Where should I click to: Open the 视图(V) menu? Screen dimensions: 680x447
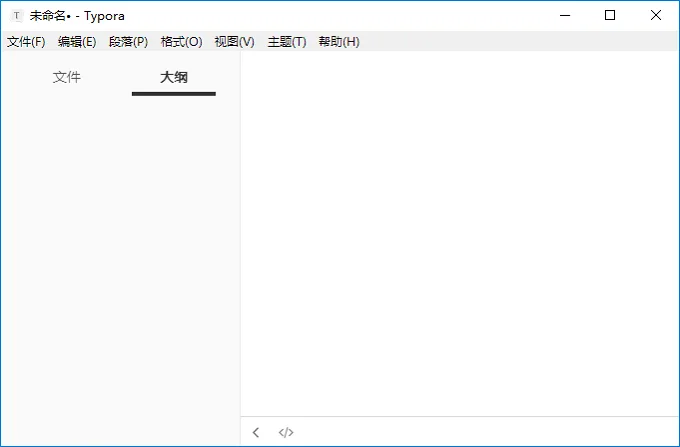pyautogui.click(x=234, y=42)
